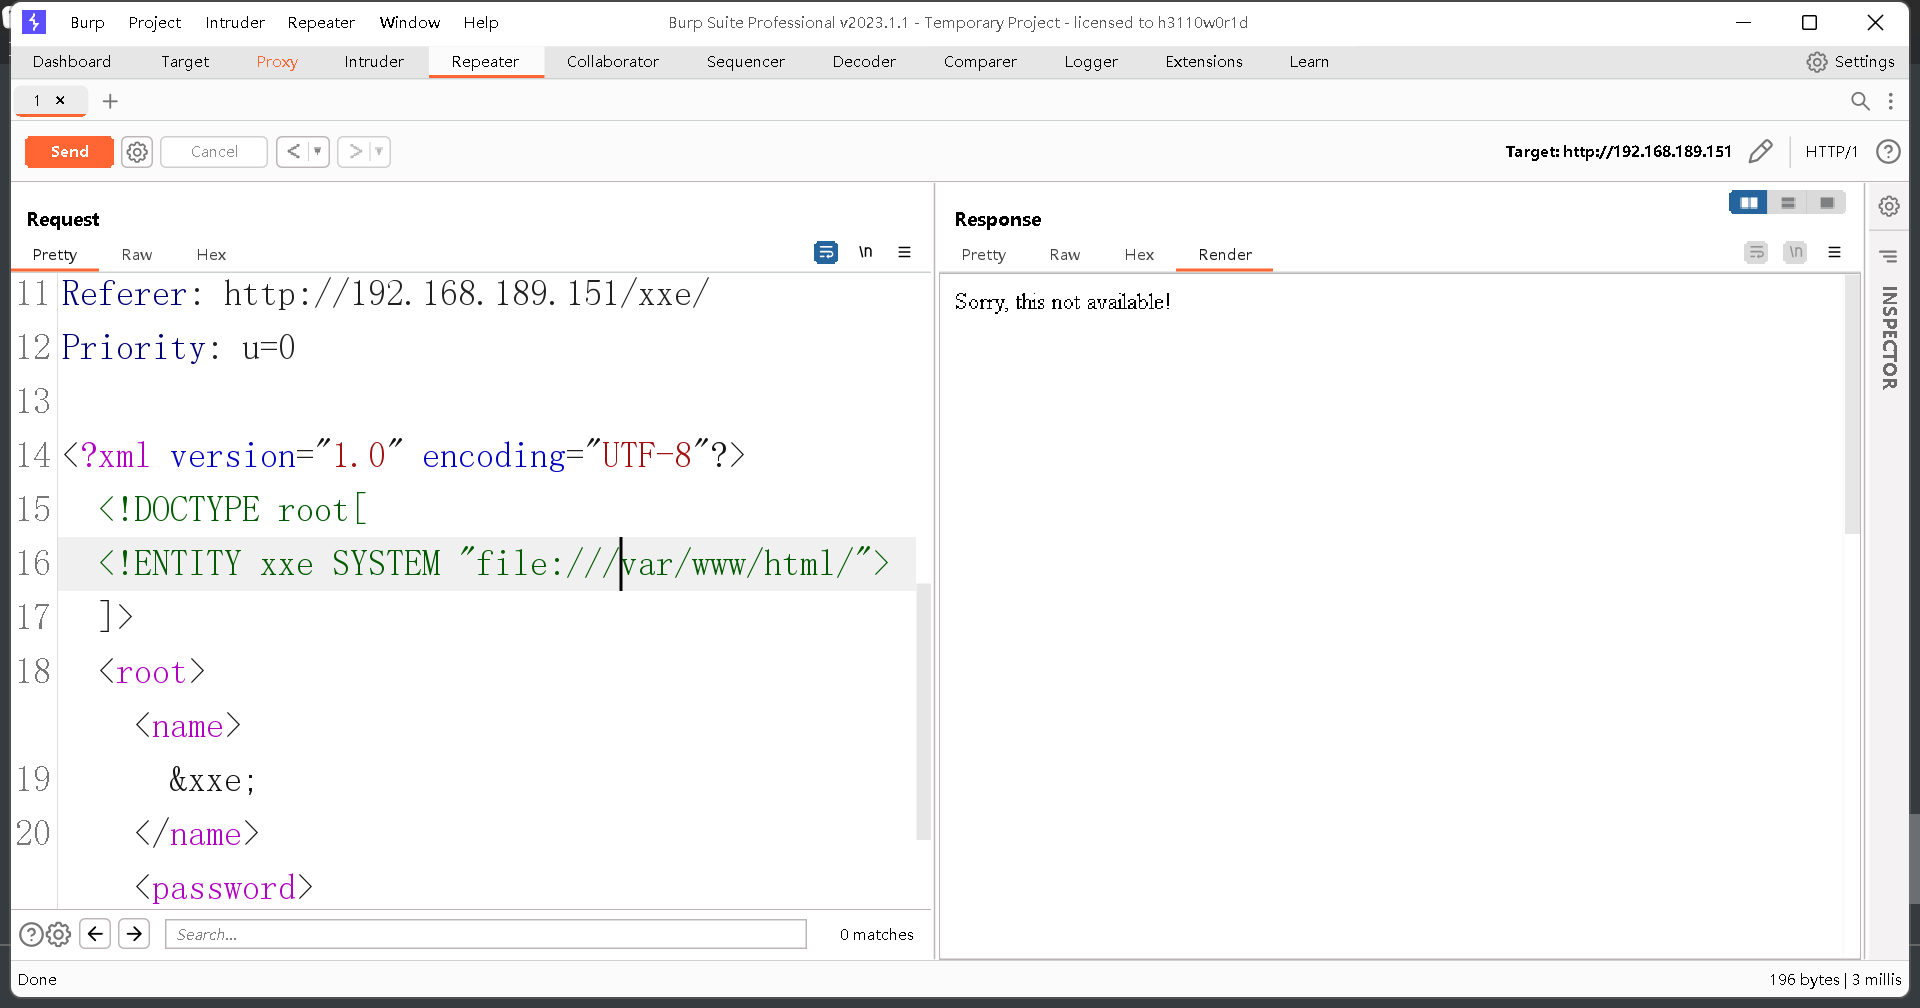This screenshot has width=1920, height=1008.
Task: Edit target with the pencil icon
Action: click(x=1760, y=152)
